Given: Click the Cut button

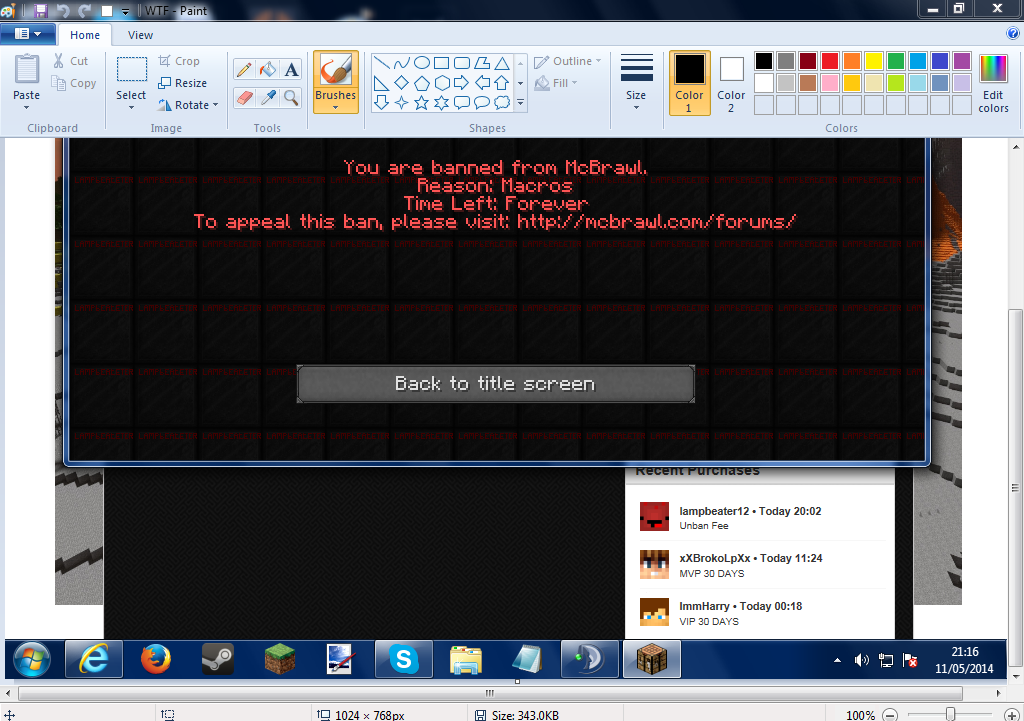Looking at the screenshot, I should (x=70, y=61).
